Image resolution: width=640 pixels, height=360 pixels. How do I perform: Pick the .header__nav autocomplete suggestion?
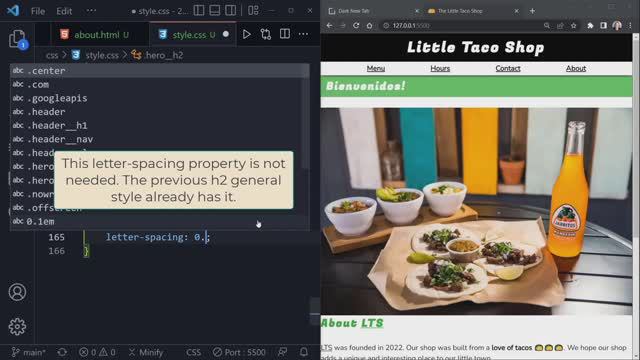[159, 139]
